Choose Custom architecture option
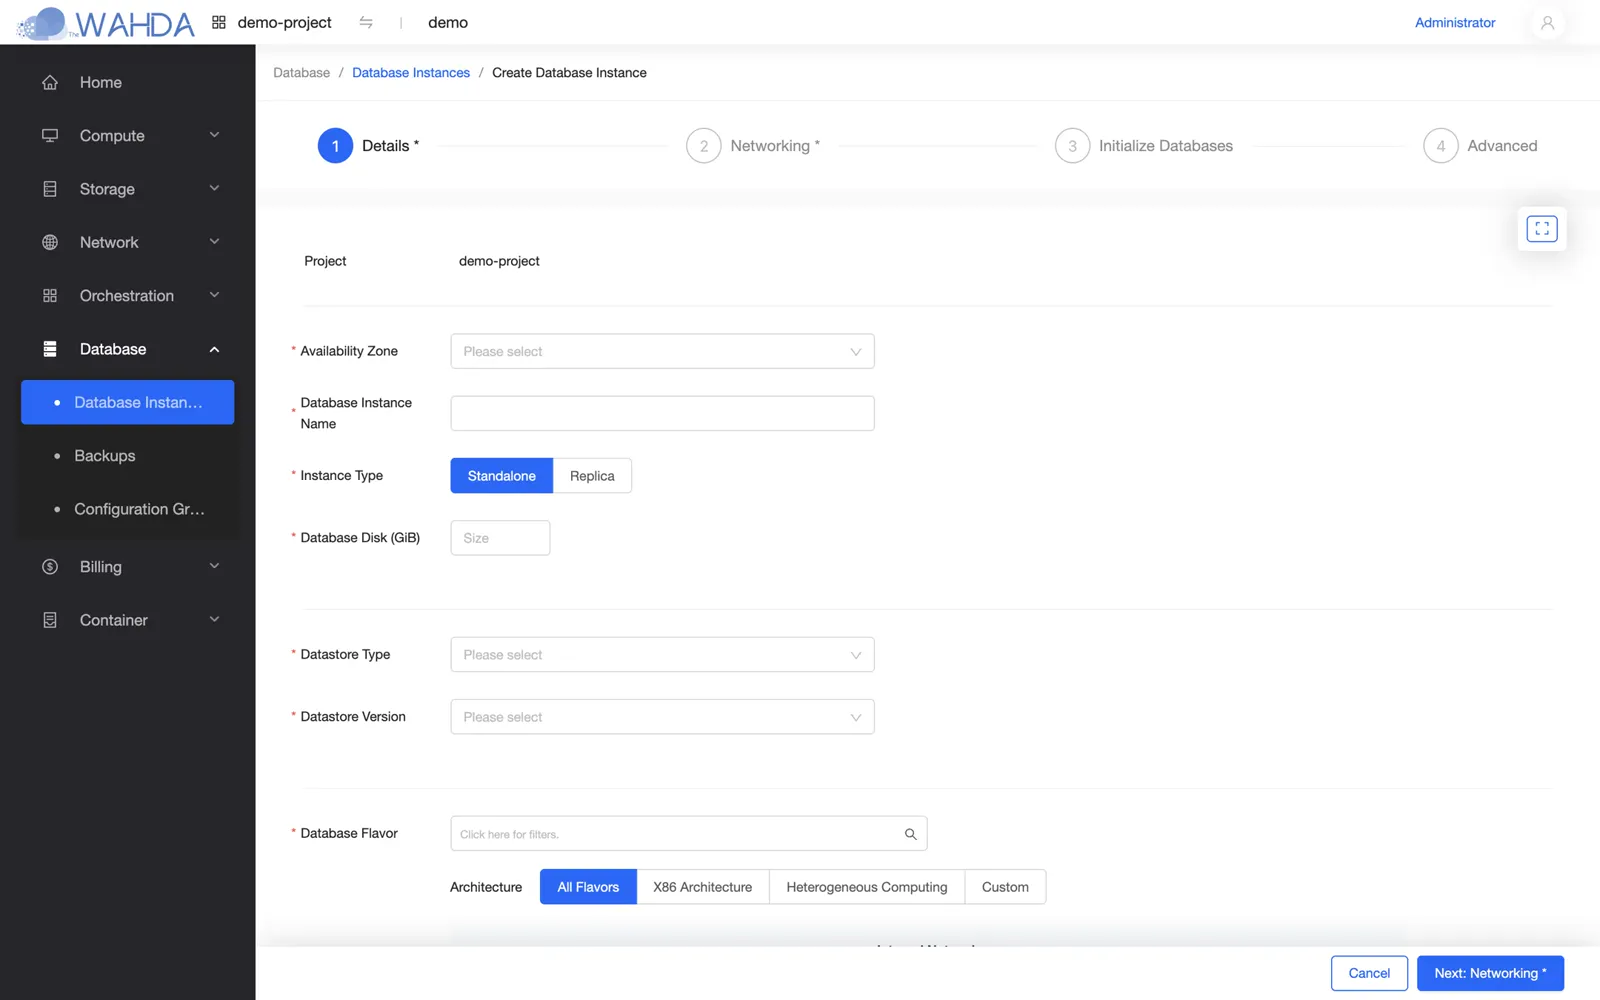This screenshot has height=1000, width=1600. [x=1005, y=887]
